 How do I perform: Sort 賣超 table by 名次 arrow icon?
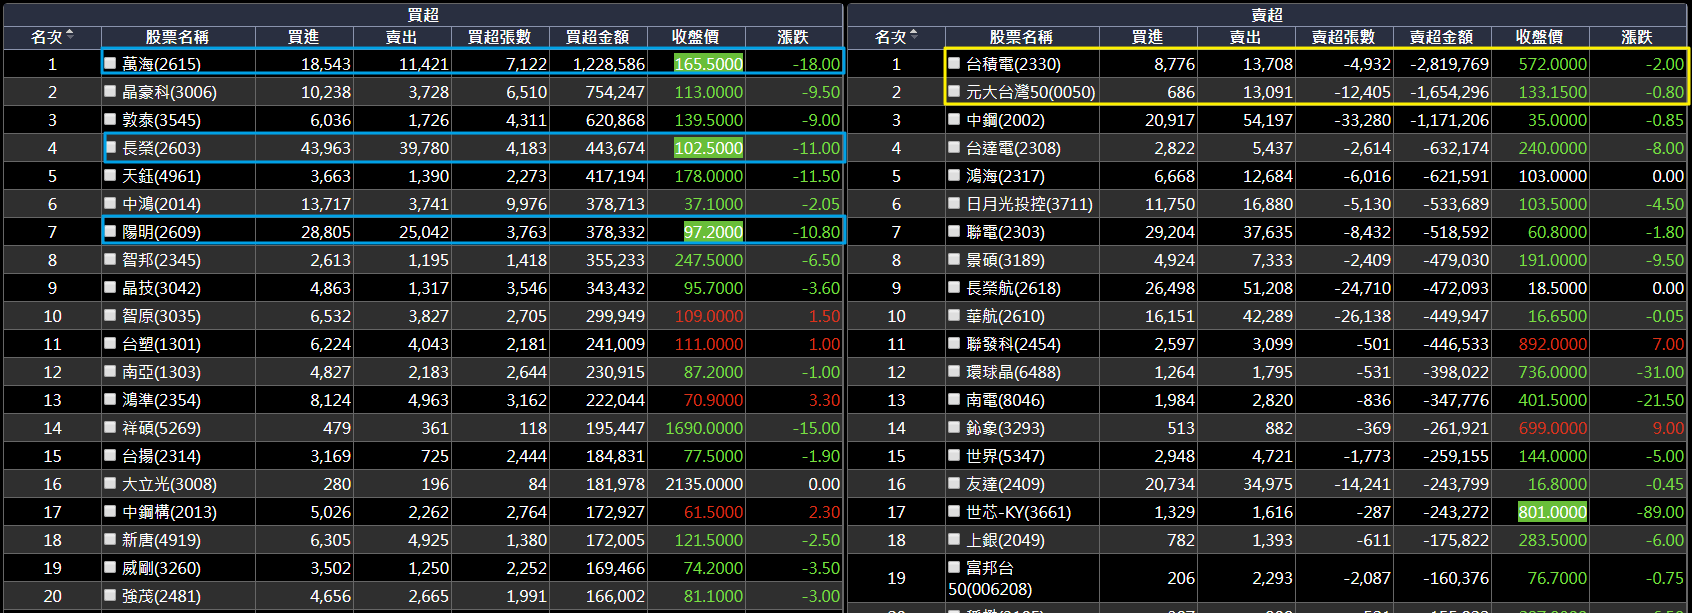914,36
